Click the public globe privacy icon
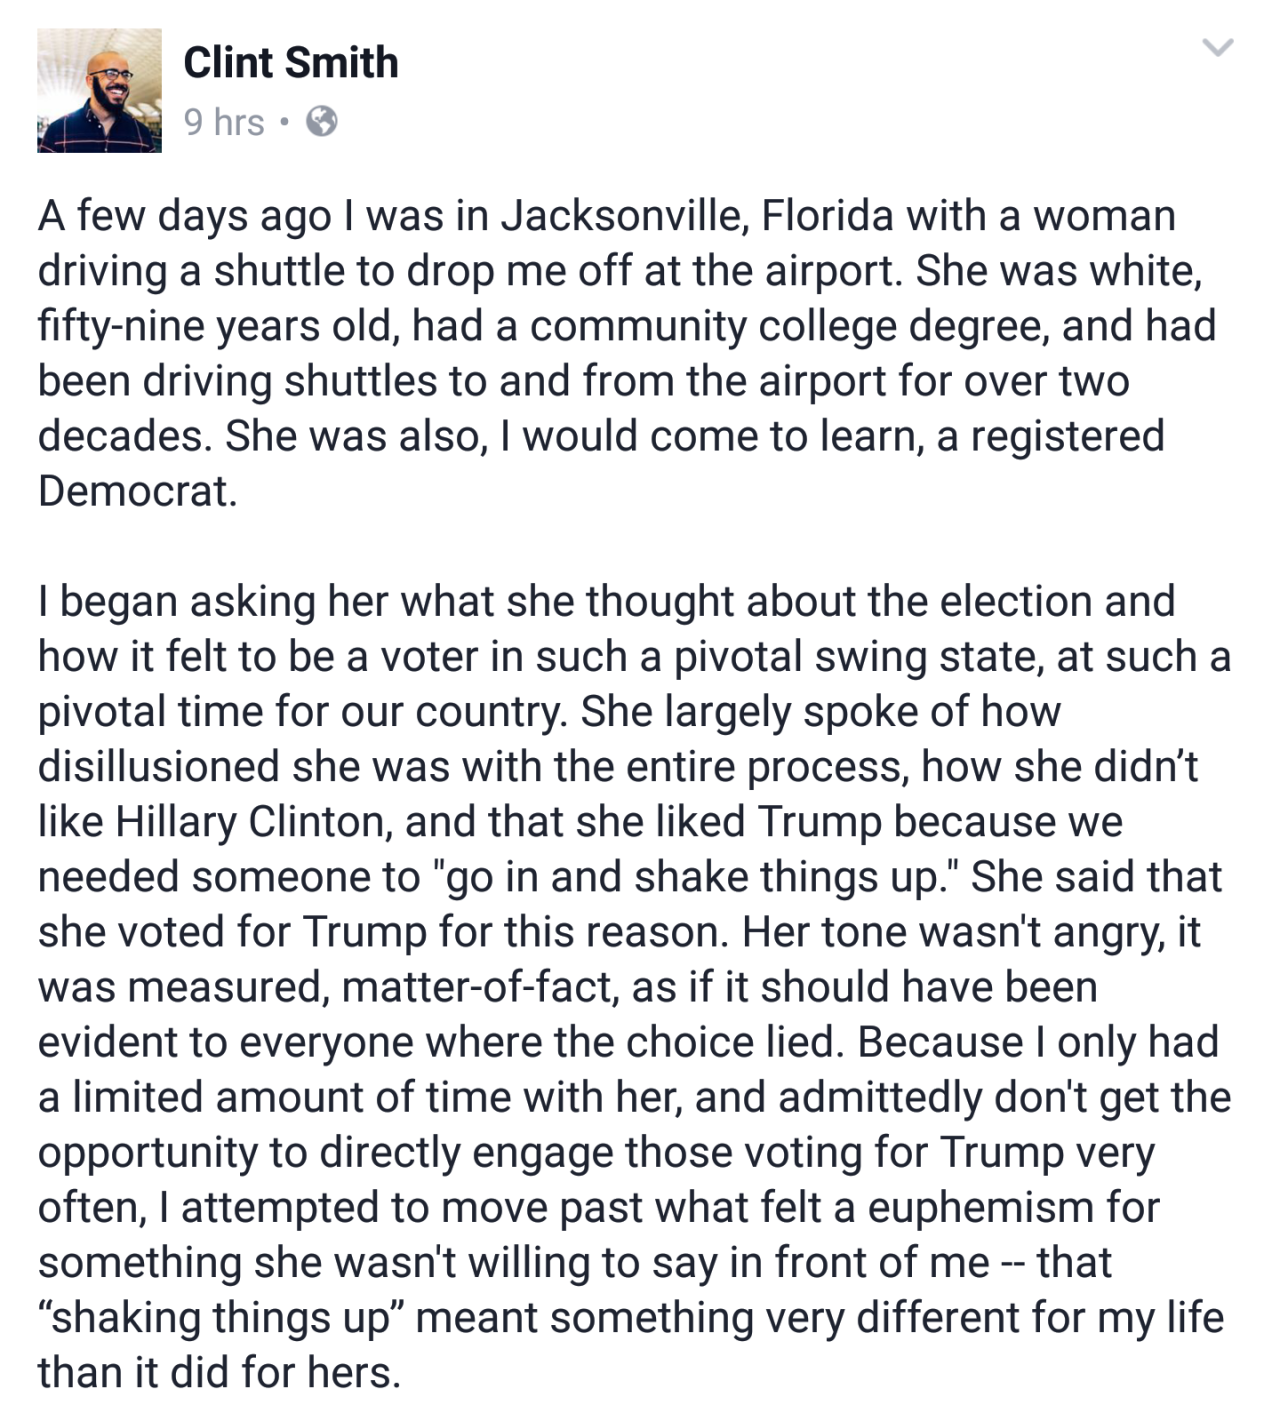The image size is (1280, 1421). 321,122
